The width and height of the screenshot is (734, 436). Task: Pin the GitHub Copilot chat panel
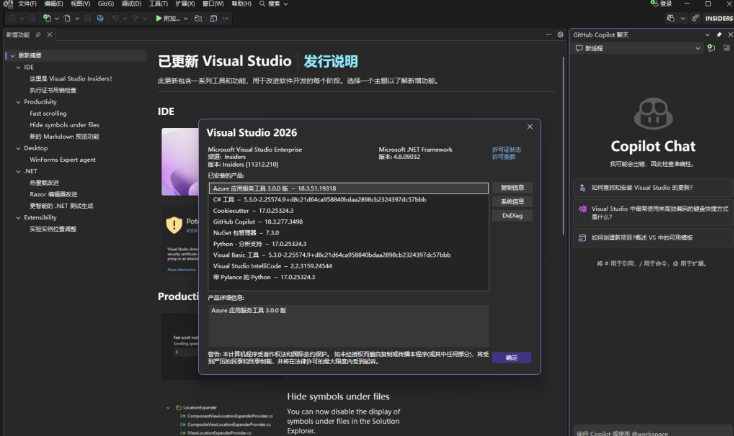pos(719,35)
